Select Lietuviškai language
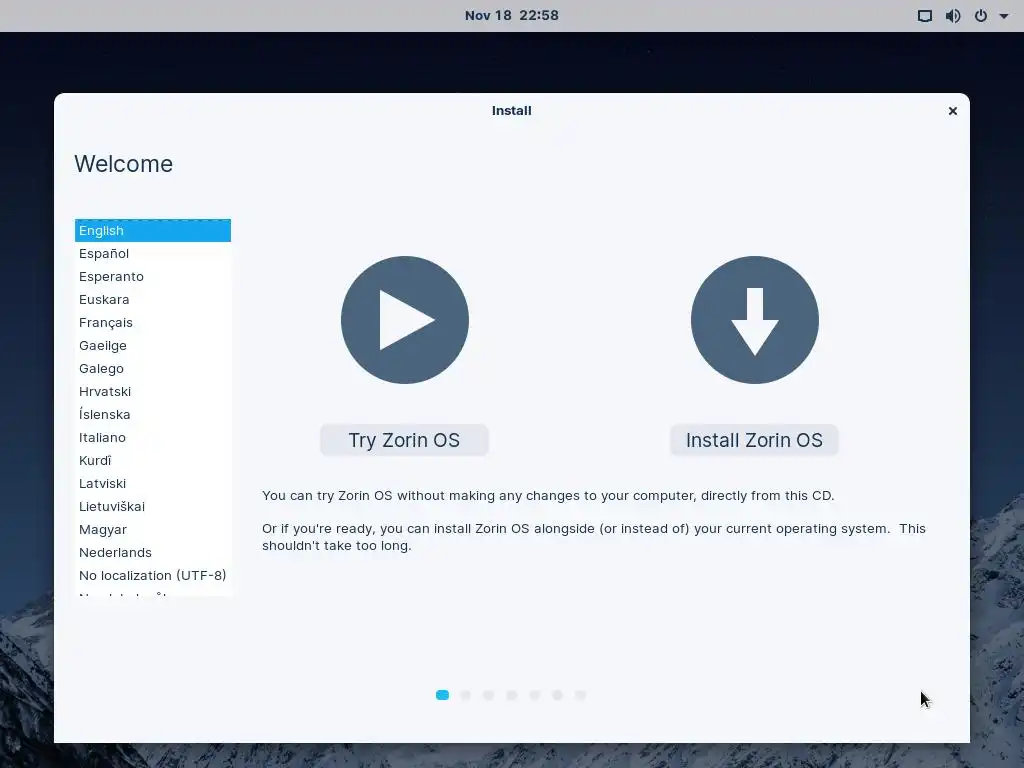Image resolution: width=1024 pixels, height=768 pixels. point(153,506)
